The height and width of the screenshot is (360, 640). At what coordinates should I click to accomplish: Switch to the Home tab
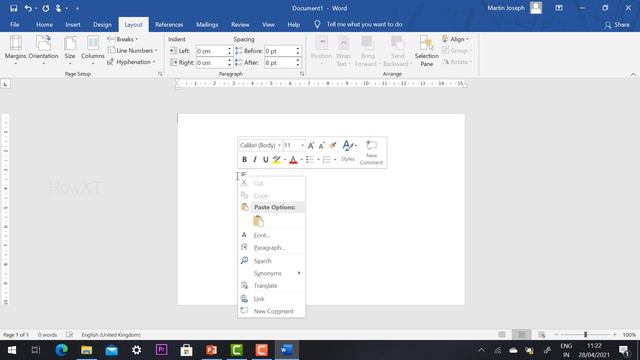coord(44,24)
